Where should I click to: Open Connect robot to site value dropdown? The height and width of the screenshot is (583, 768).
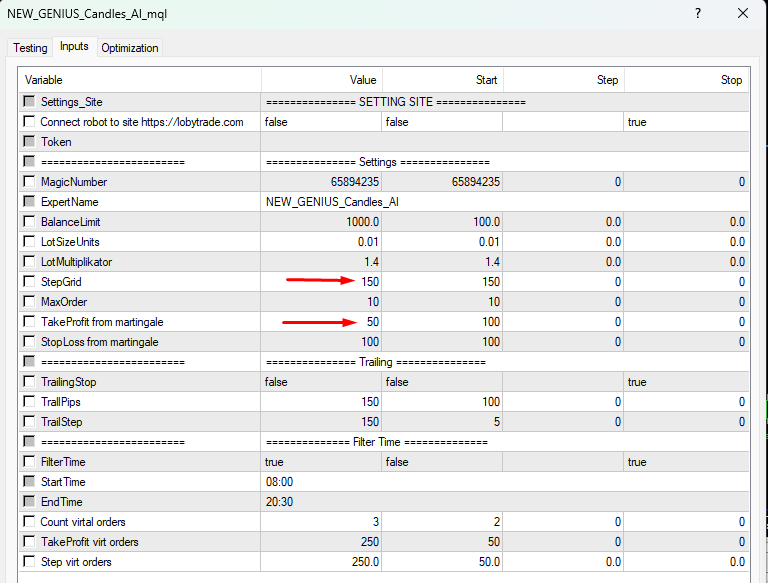tap(322, 122)
